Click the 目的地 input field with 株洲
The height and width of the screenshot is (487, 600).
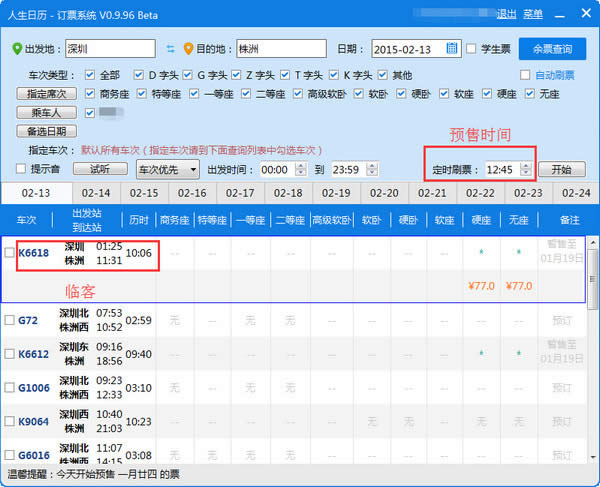pyautogui.click(x=281, y=49)
